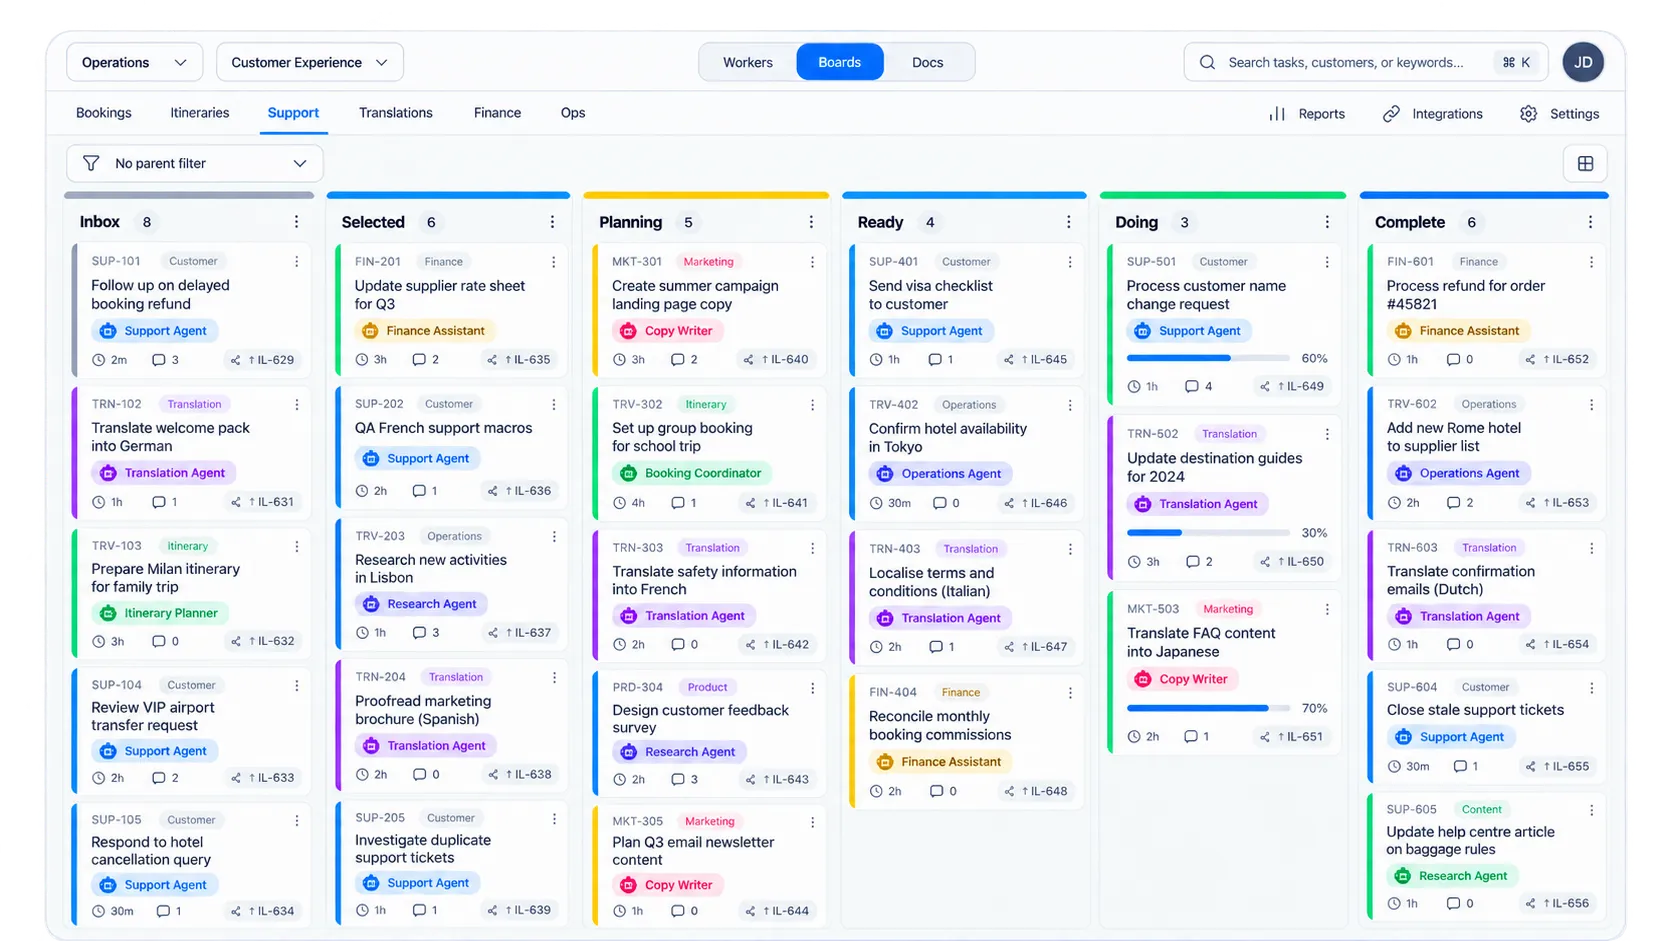Click Research Agent badge on TRV-203
The width and height of the screenshot is (1672, 941).
coord(420,604)
